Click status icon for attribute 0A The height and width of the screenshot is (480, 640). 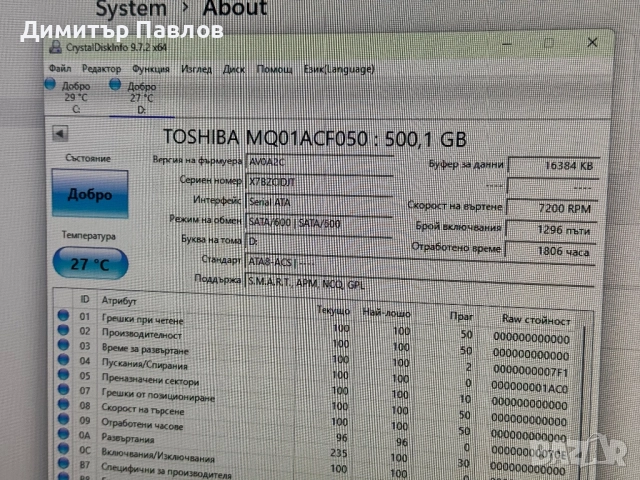coord(63,433)
